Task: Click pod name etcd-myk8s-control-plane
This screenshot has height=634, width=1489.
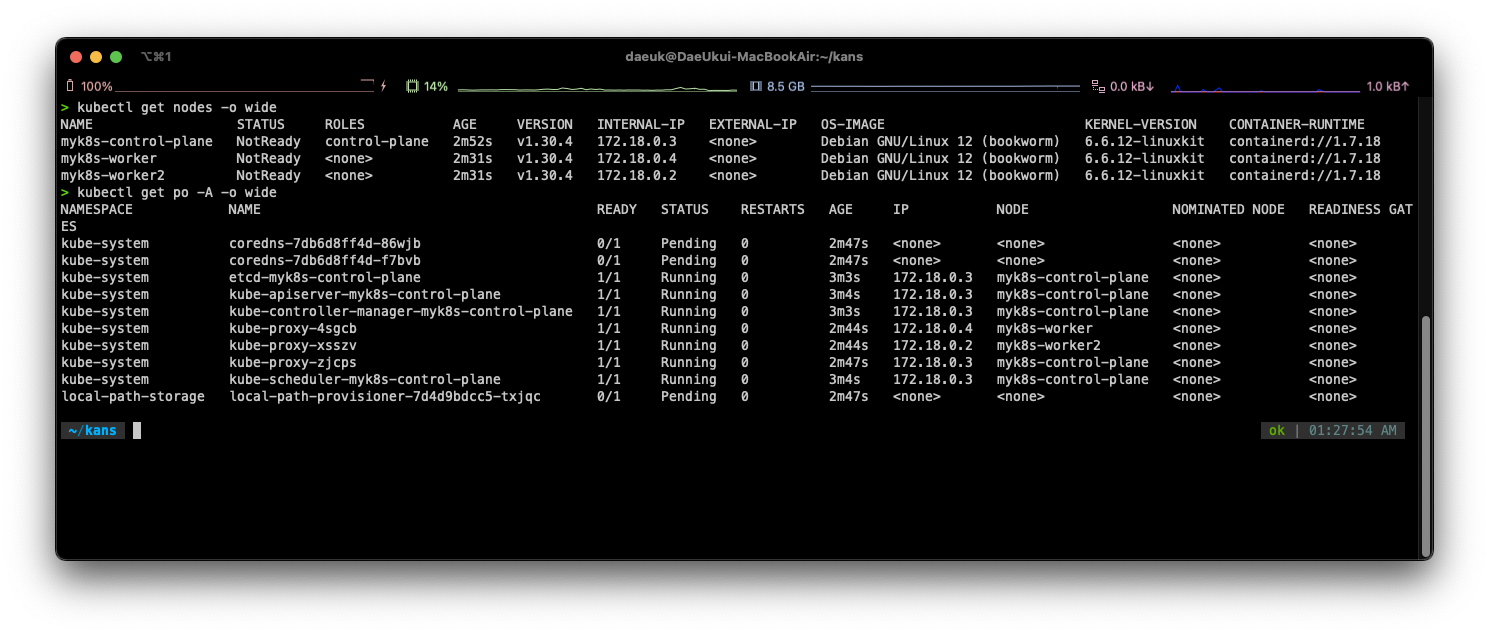Action: click(x=325, y=277)
